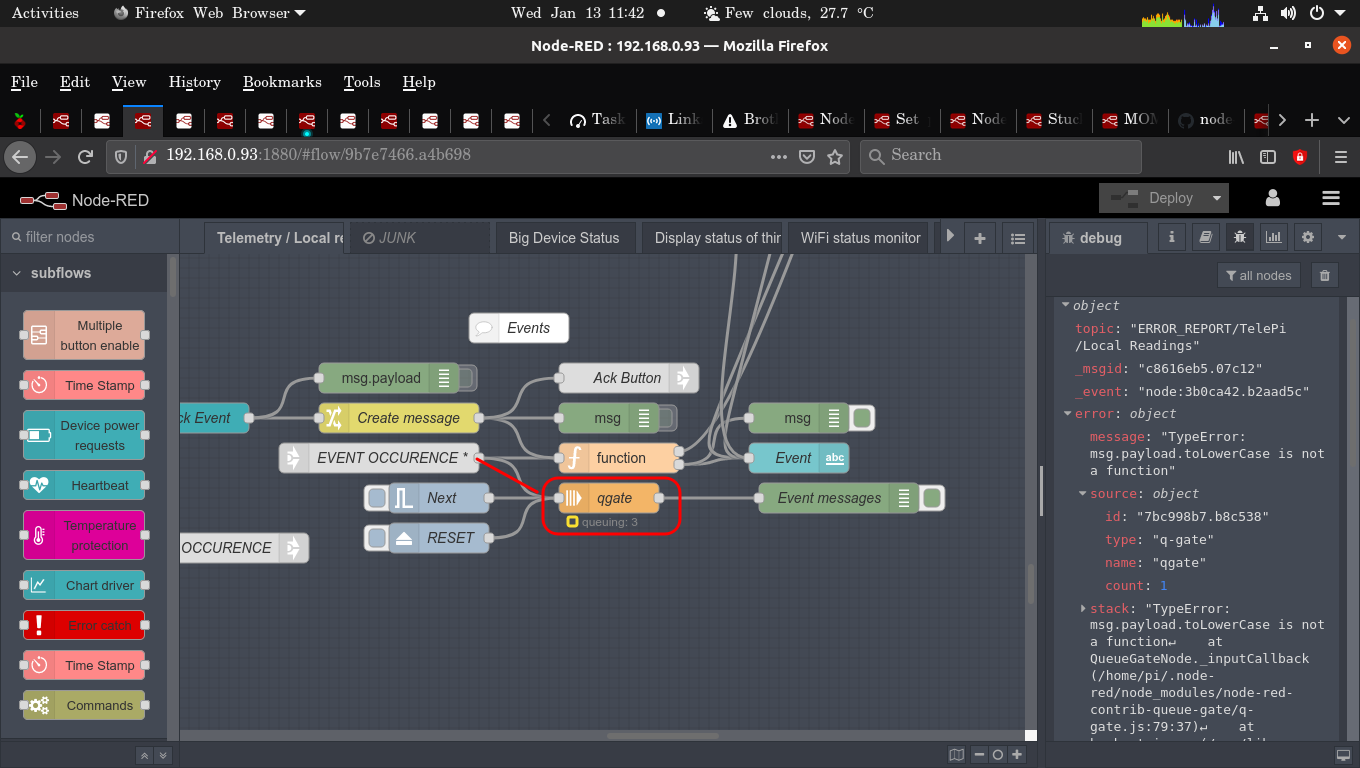Add a new flow with the plus icon
The image size is (1360, 768).
coord(980,237)
